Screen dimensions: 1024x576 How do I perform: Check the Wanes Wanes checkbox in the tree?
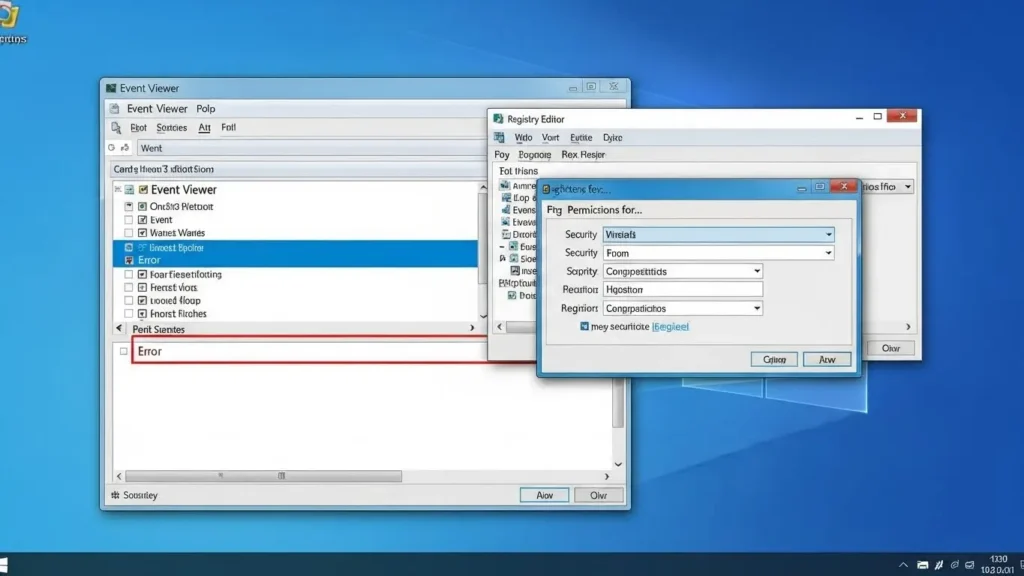click(x=128, y=233)
